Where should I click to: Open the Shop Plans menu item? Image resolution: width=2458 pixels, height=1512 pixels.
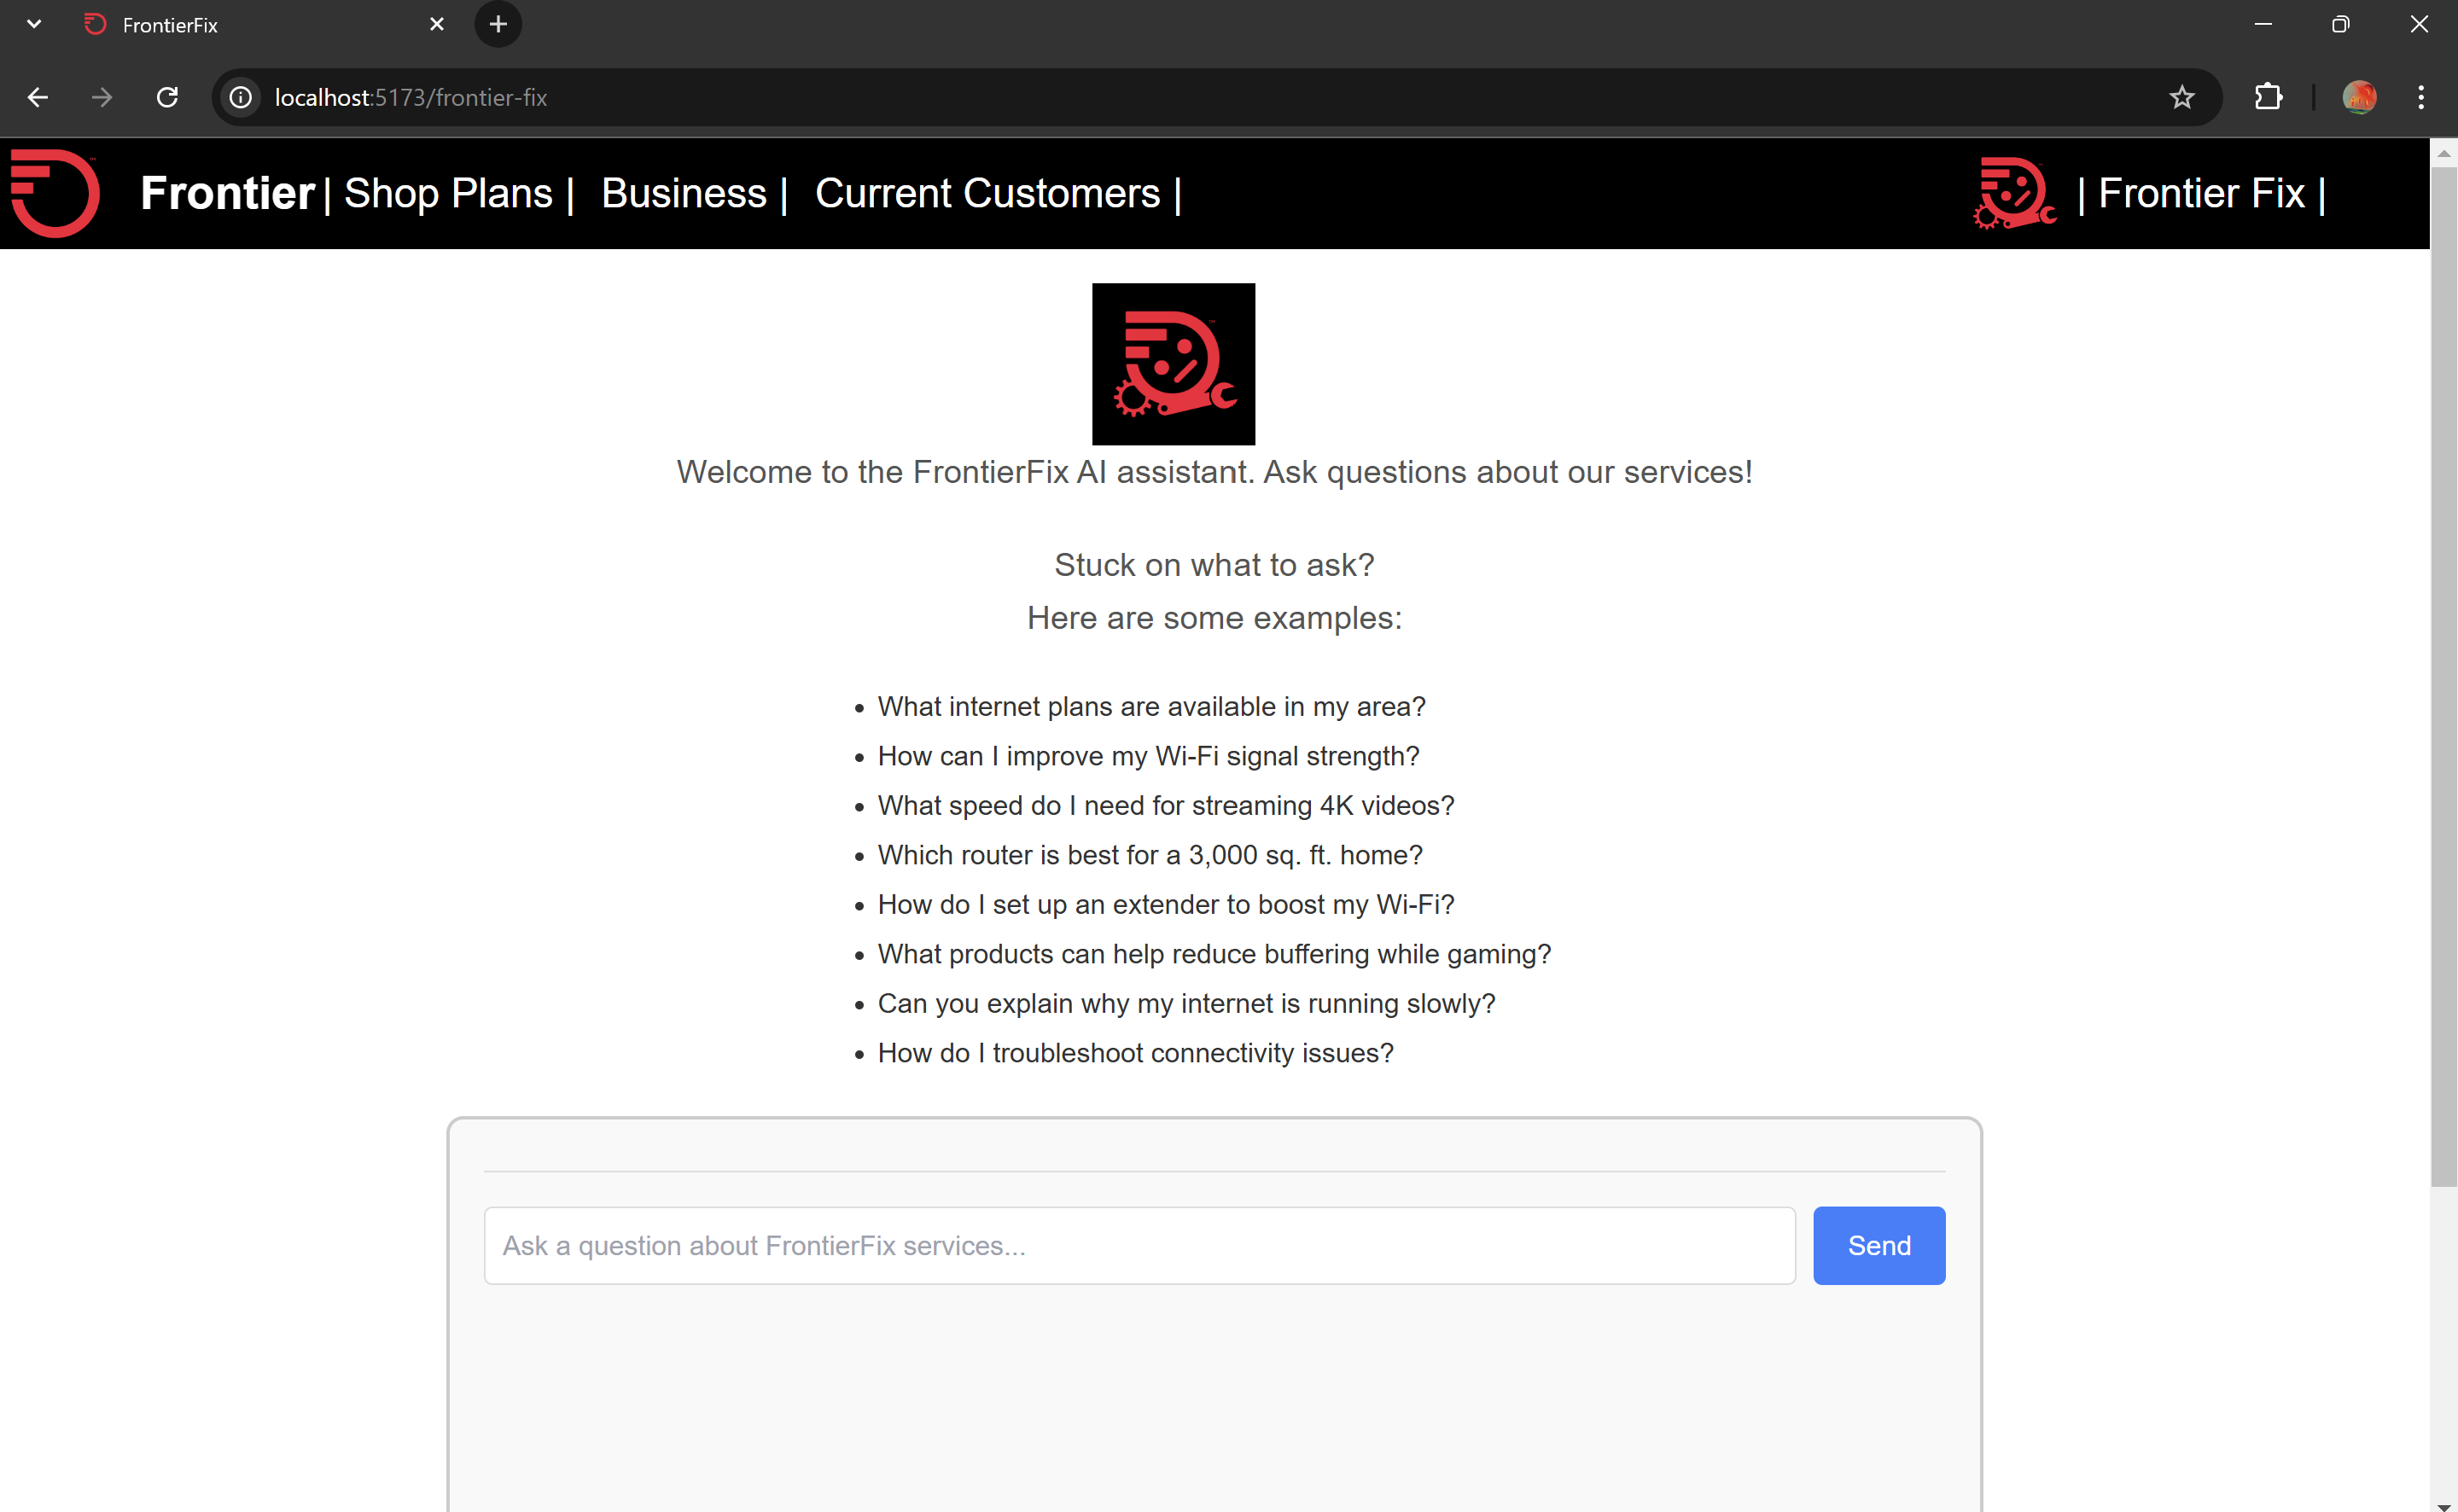point(448,193)
